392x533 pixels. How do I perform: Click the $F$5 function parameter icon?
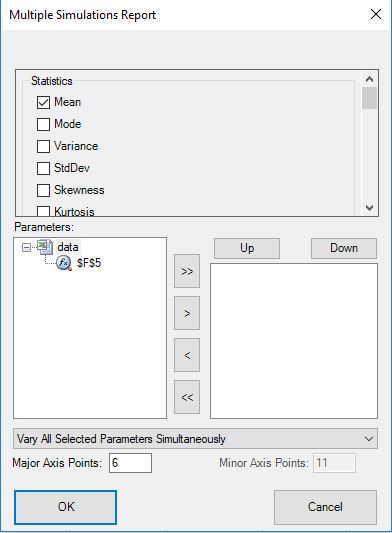pos(64,263)
